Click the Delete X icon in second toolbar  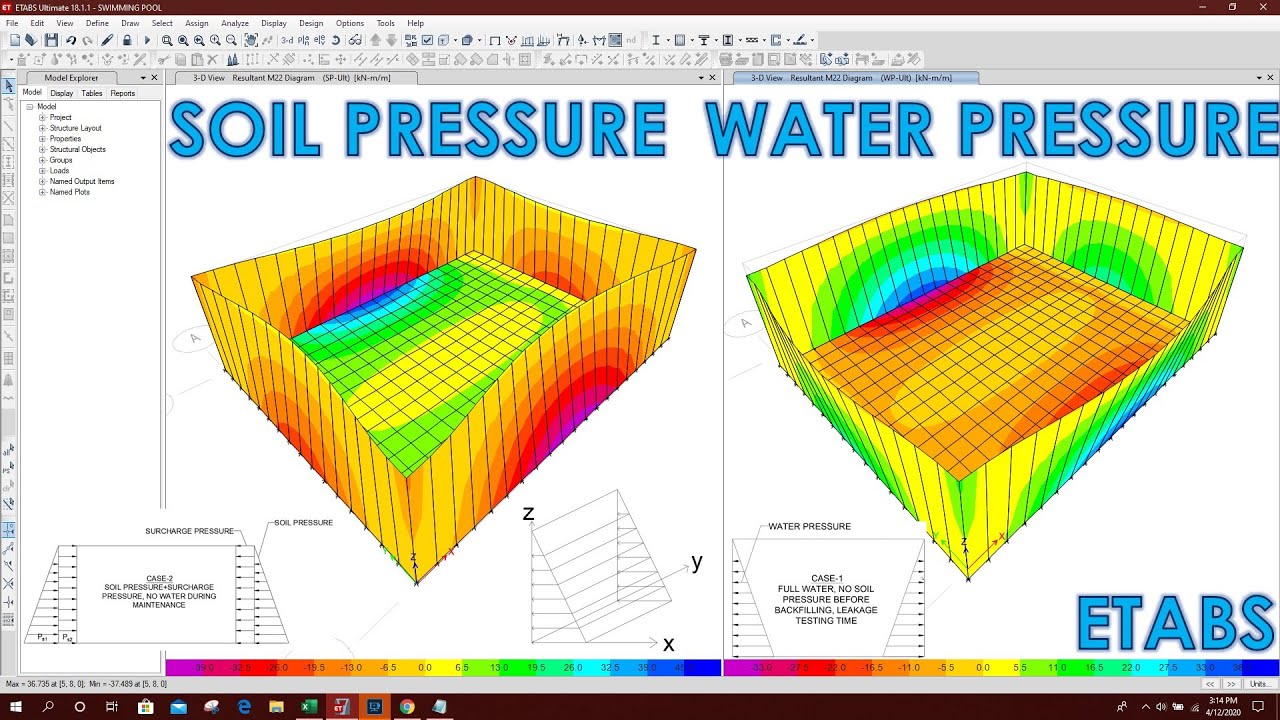212,60
